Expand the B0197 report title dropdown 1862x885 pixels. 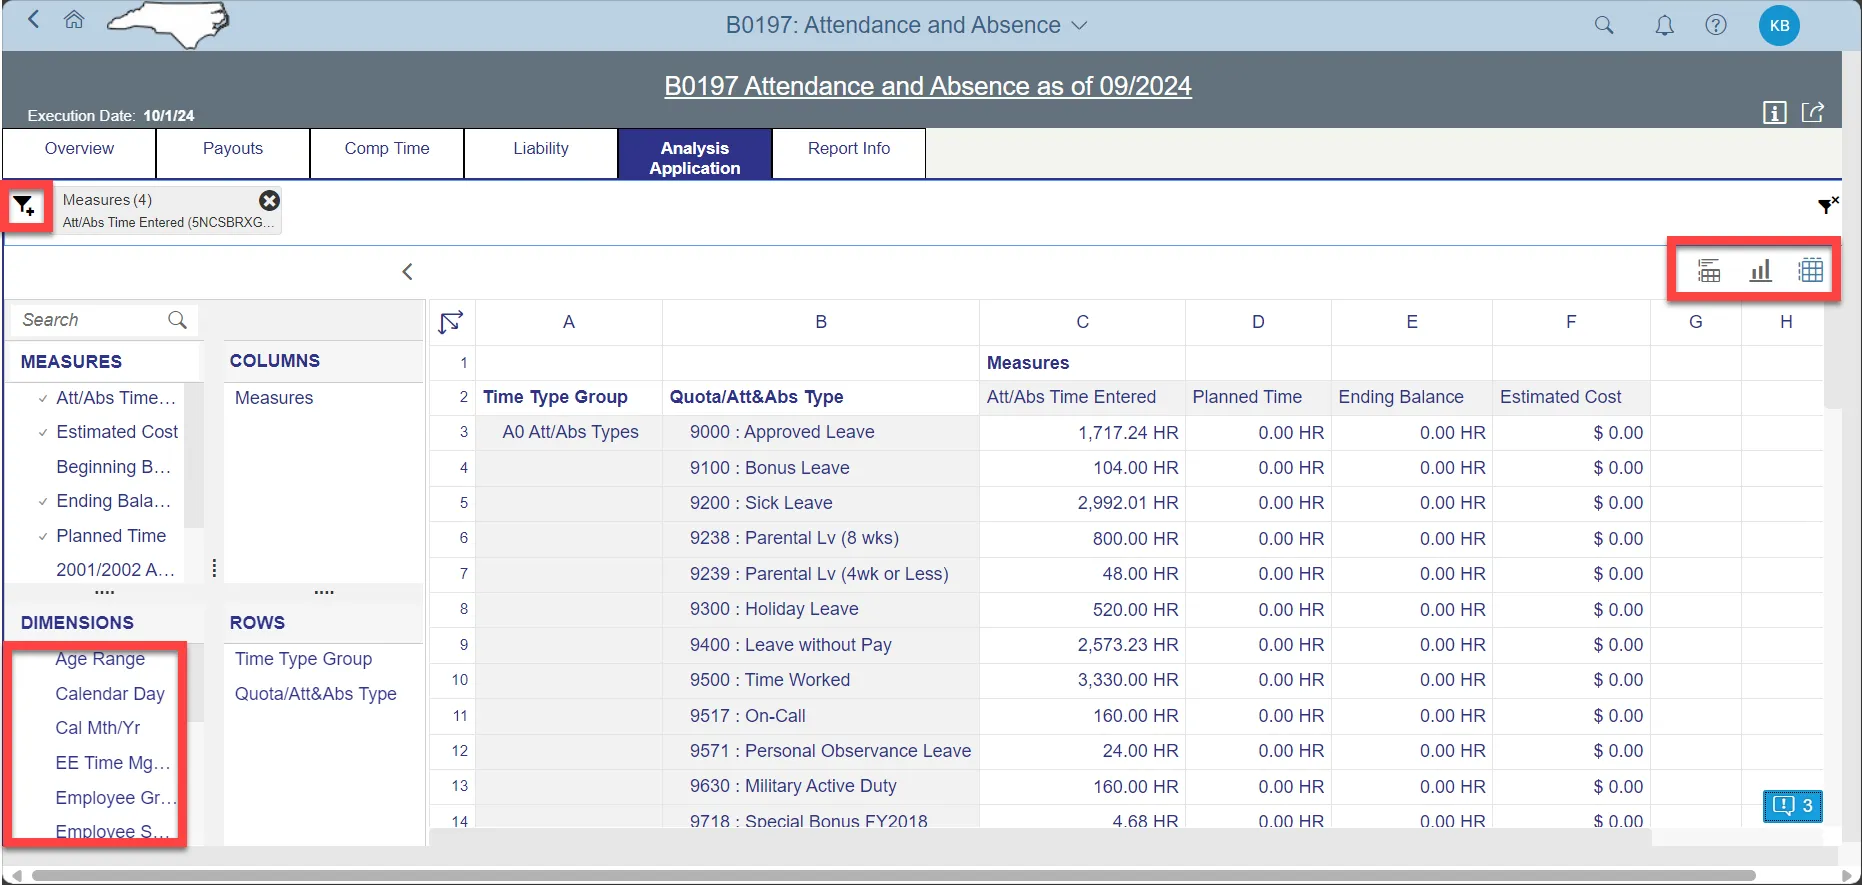click(x=1079, y=26)
